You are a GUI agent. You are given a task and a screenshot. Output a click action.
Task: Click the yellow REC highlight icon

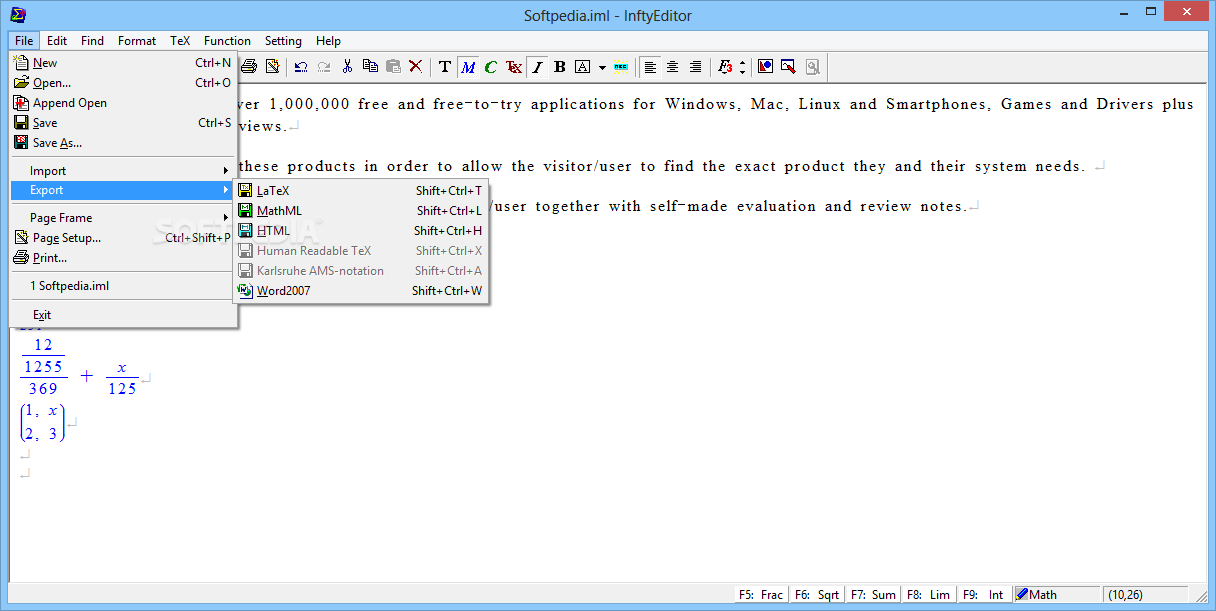(x=621, y=67)
